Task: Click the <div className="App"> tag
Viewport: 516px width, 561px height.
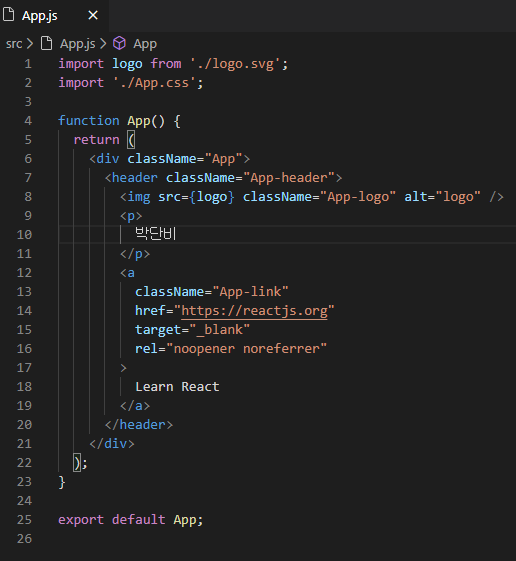Action: 170,159
